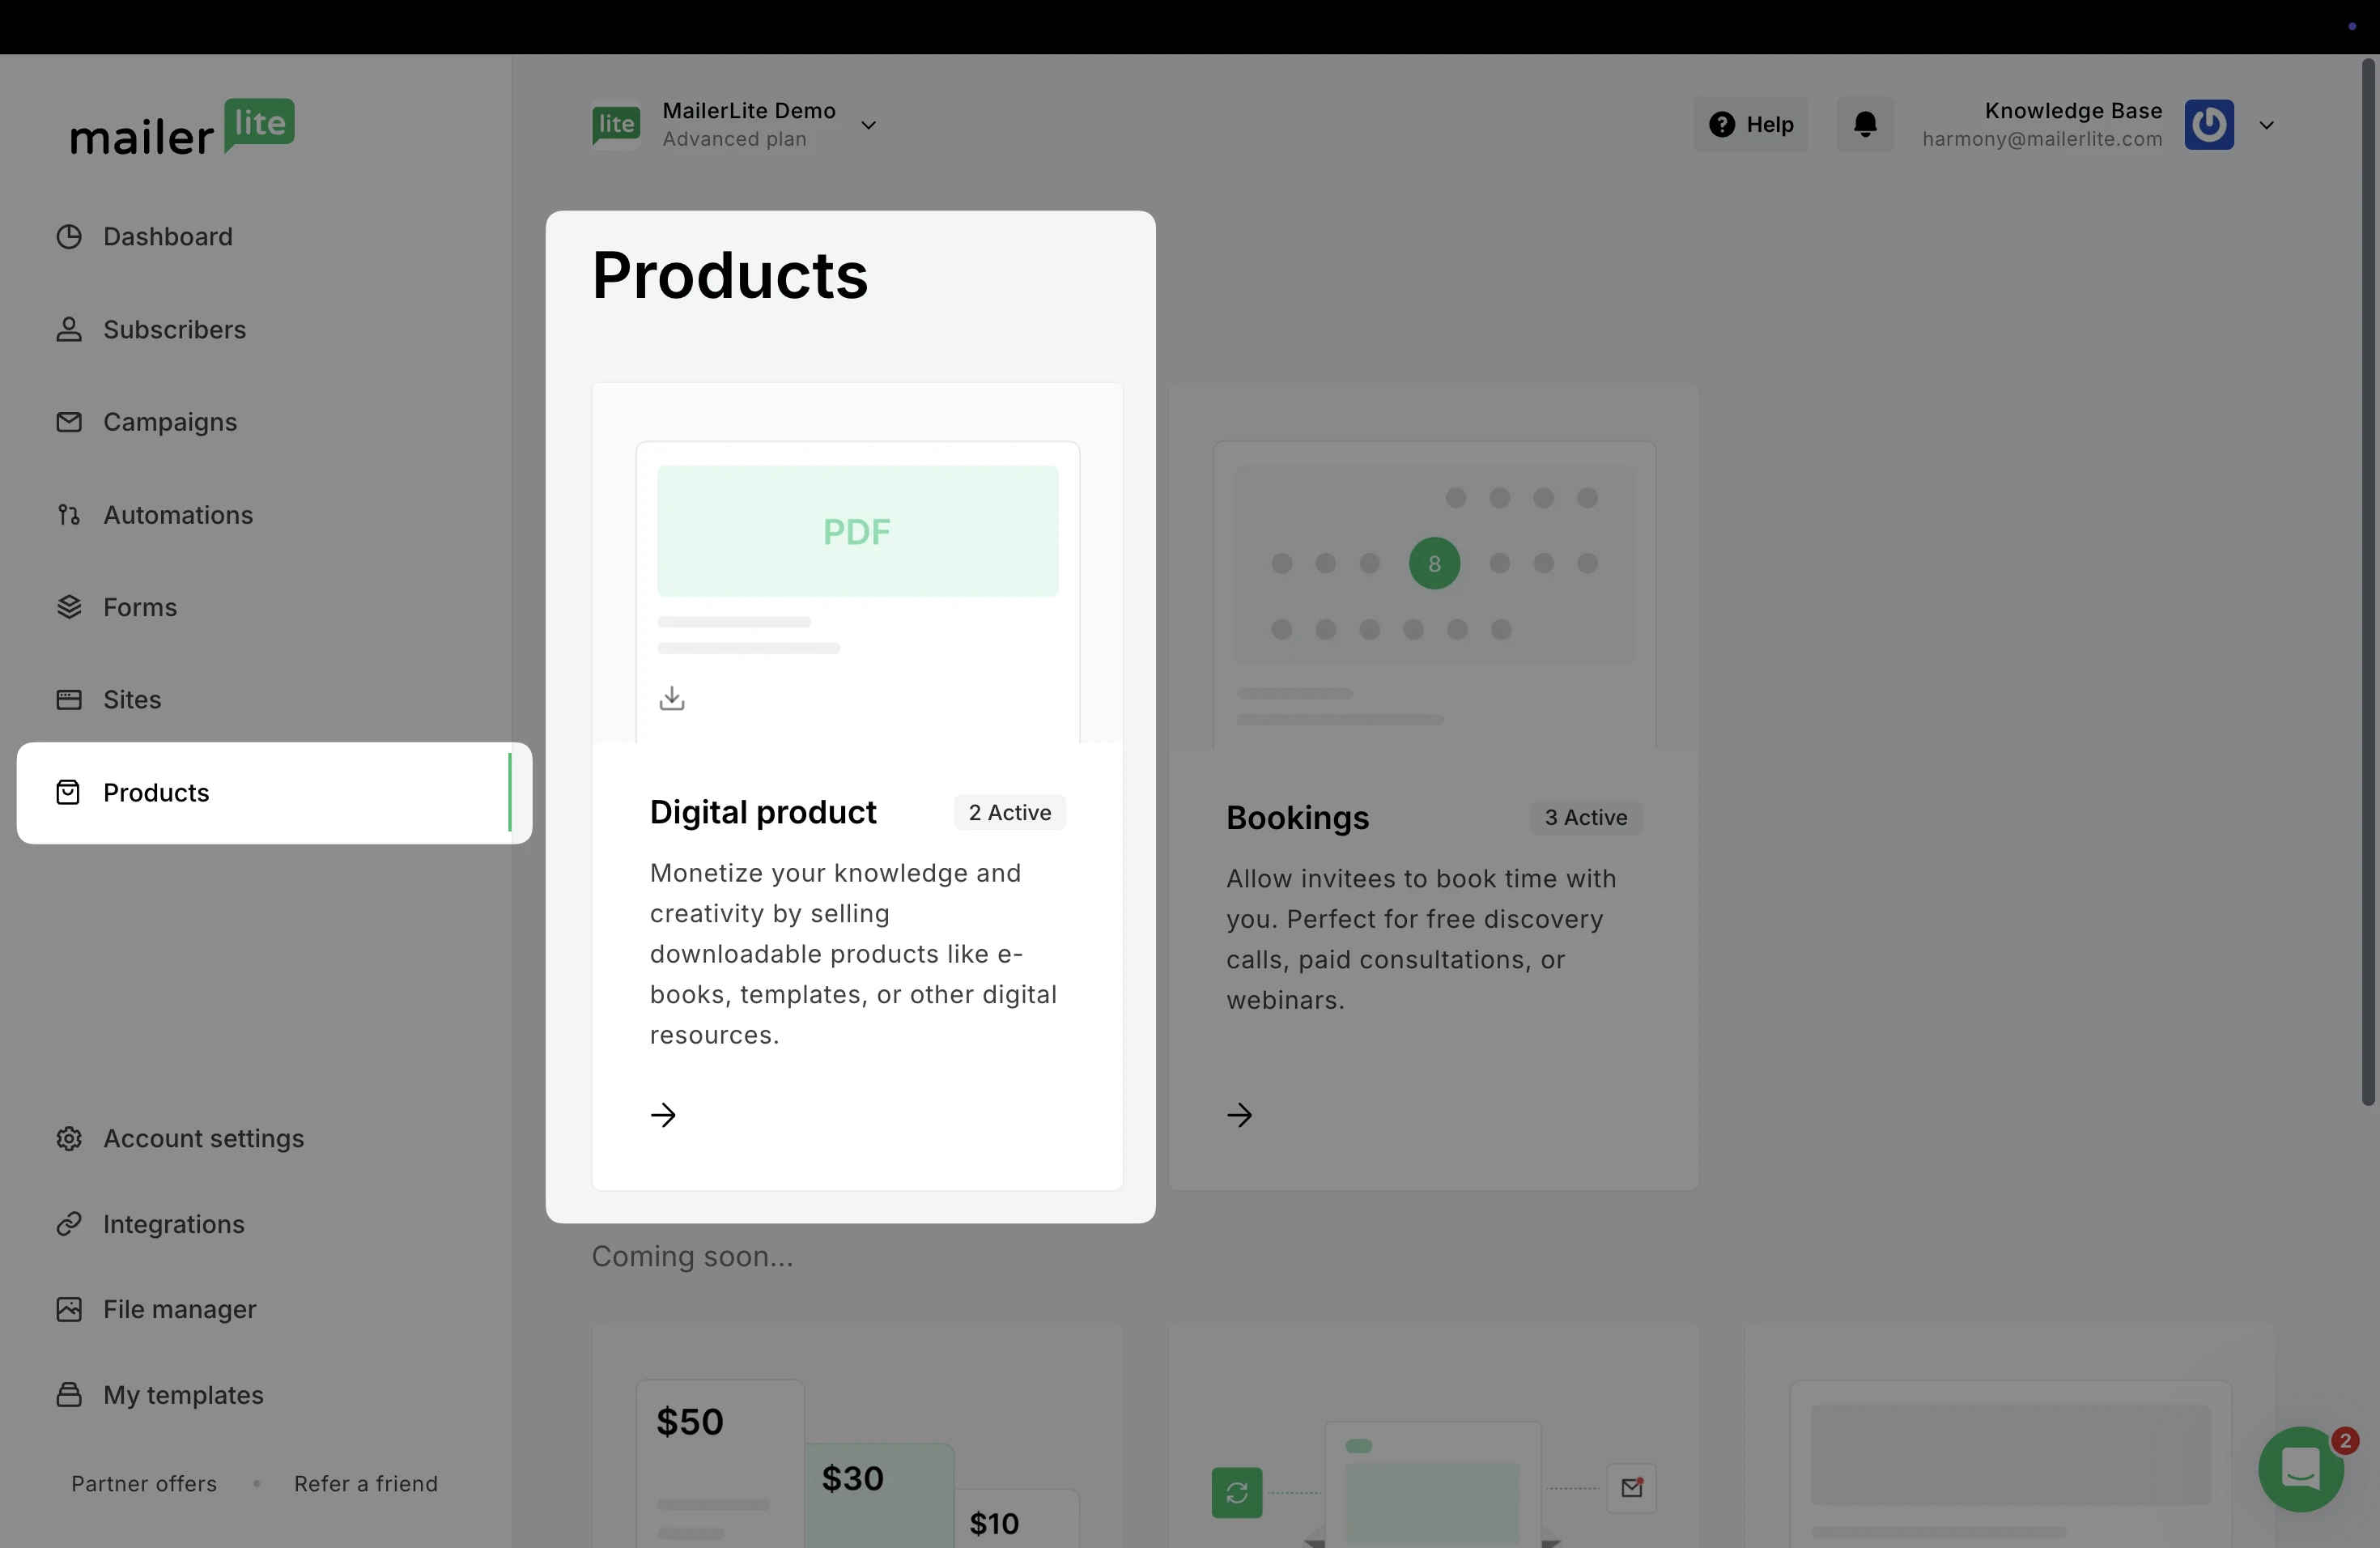Select Products in the sidebar
Viewport: 2380px width, 1548px height.
(156, 793)
